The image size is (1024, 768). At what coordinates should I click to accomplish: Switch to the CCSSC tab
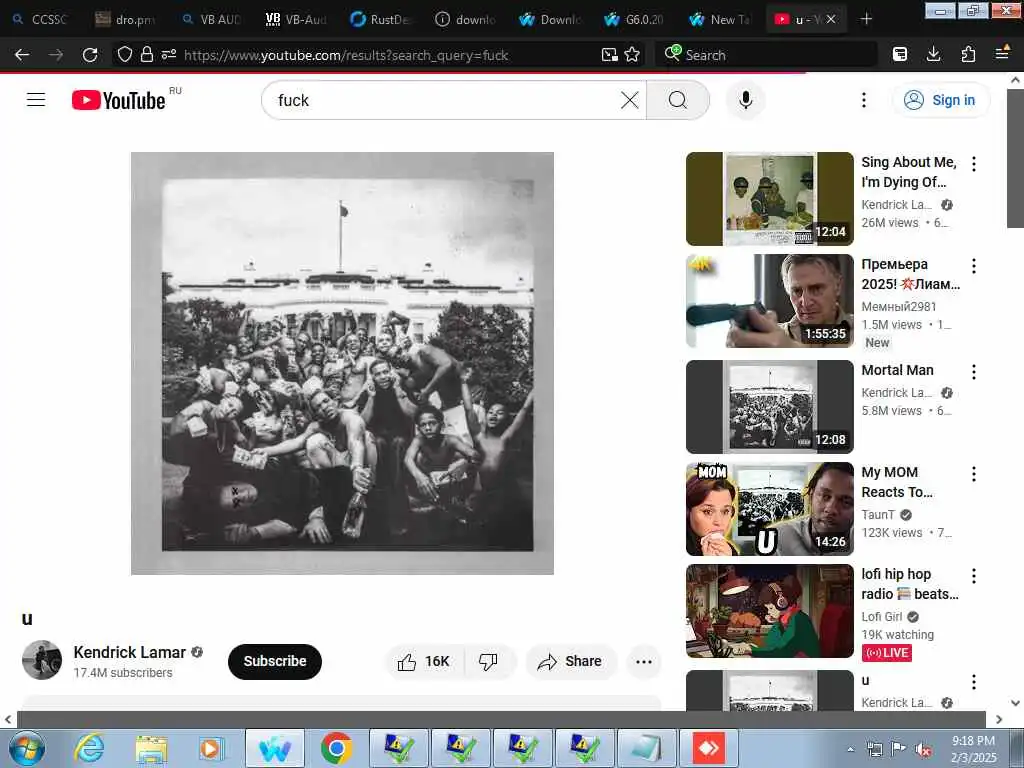pos(40,20)
